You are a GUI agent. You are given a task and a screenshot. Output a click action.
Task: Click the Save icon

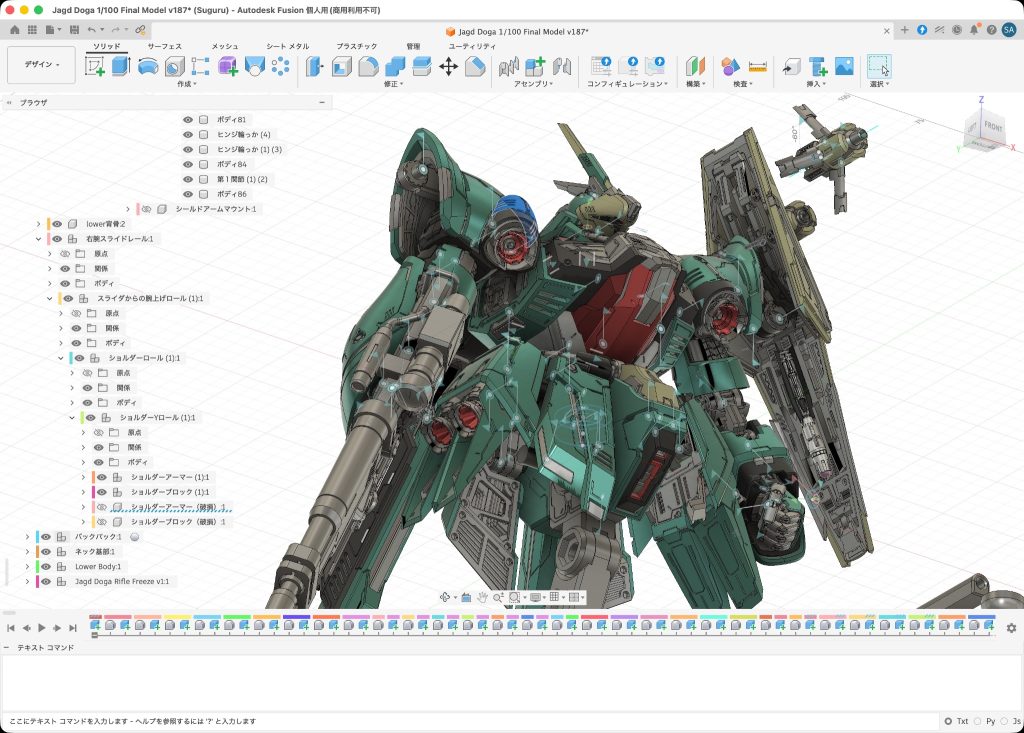point(74,30)
